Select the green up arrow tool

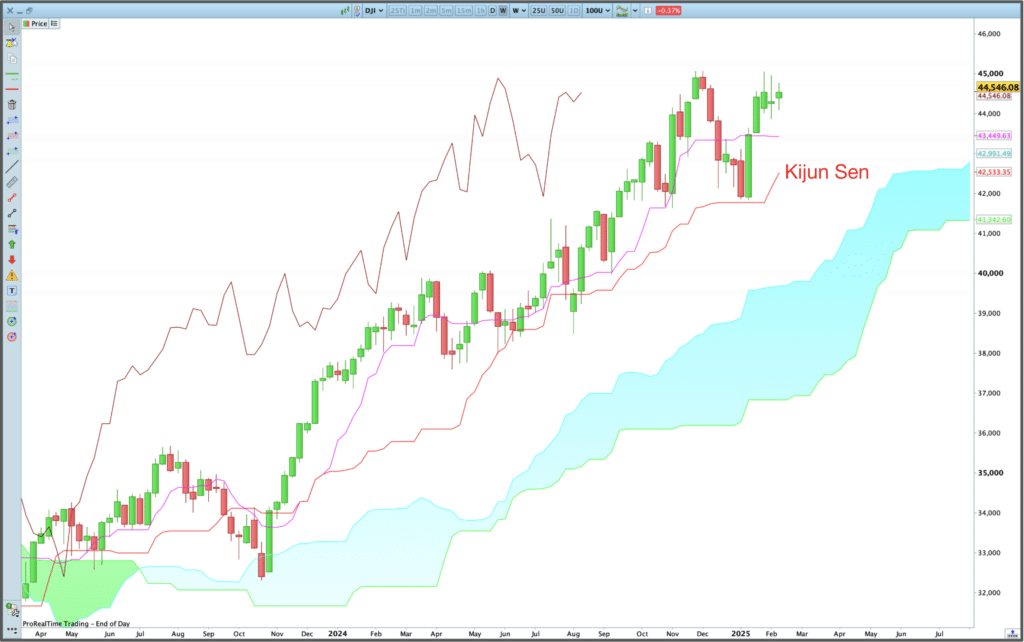pos(12,244)
